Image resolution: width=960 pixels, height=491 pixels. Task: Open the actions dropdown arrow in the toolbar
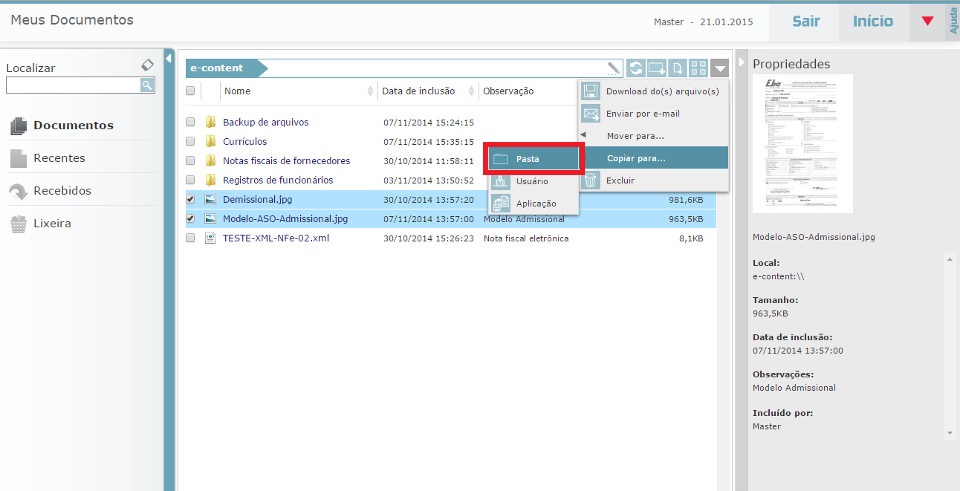point(721,68)
